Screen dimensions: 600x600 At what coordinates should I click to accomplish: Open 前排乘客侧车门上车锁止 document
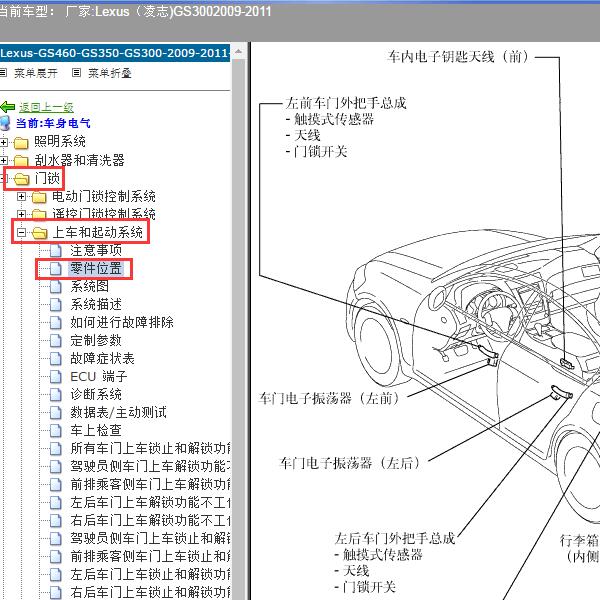click(x=151, y=556)
